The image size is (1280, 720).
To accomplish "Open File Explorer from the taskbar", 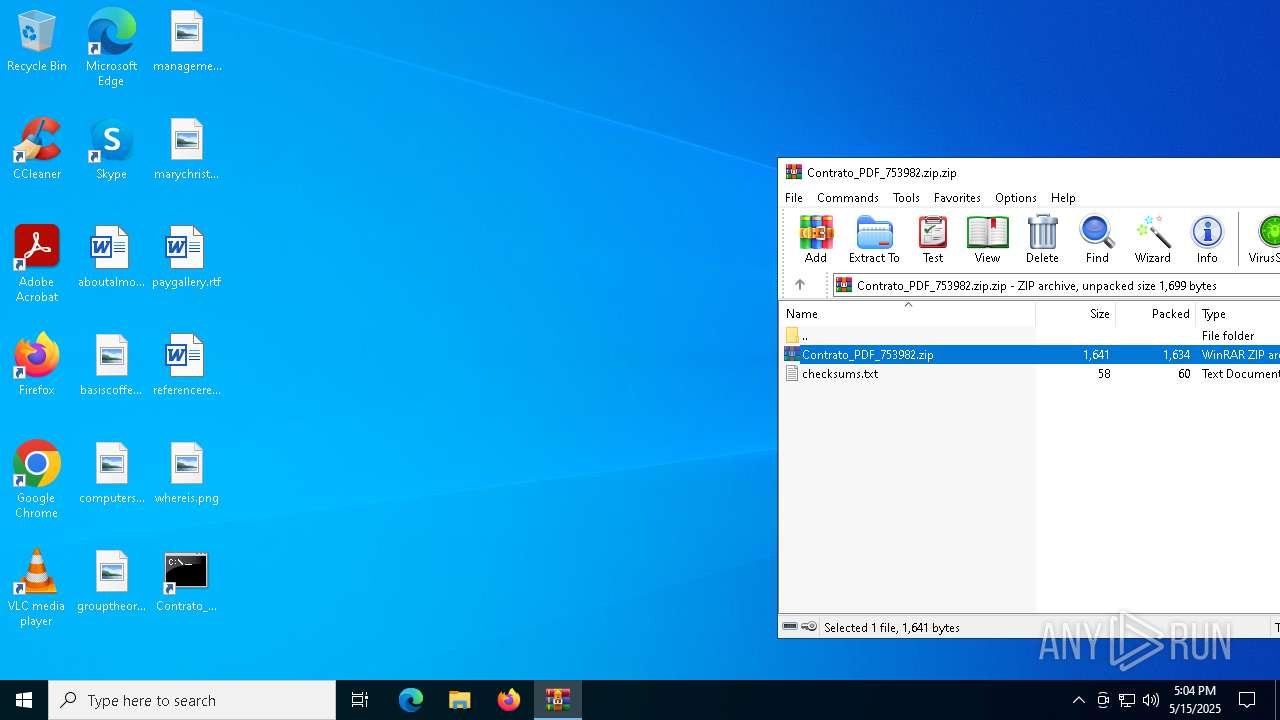I will click(460, 700).
